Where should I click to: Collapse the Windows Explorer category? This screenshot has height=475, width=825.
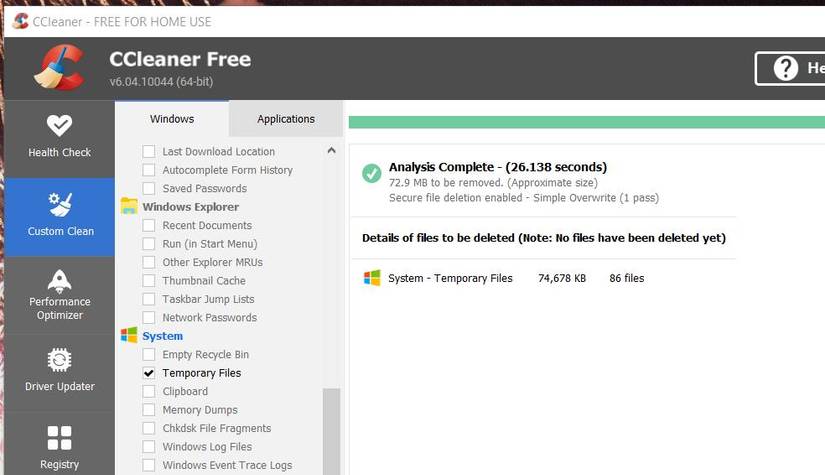(x=190, y=207)
